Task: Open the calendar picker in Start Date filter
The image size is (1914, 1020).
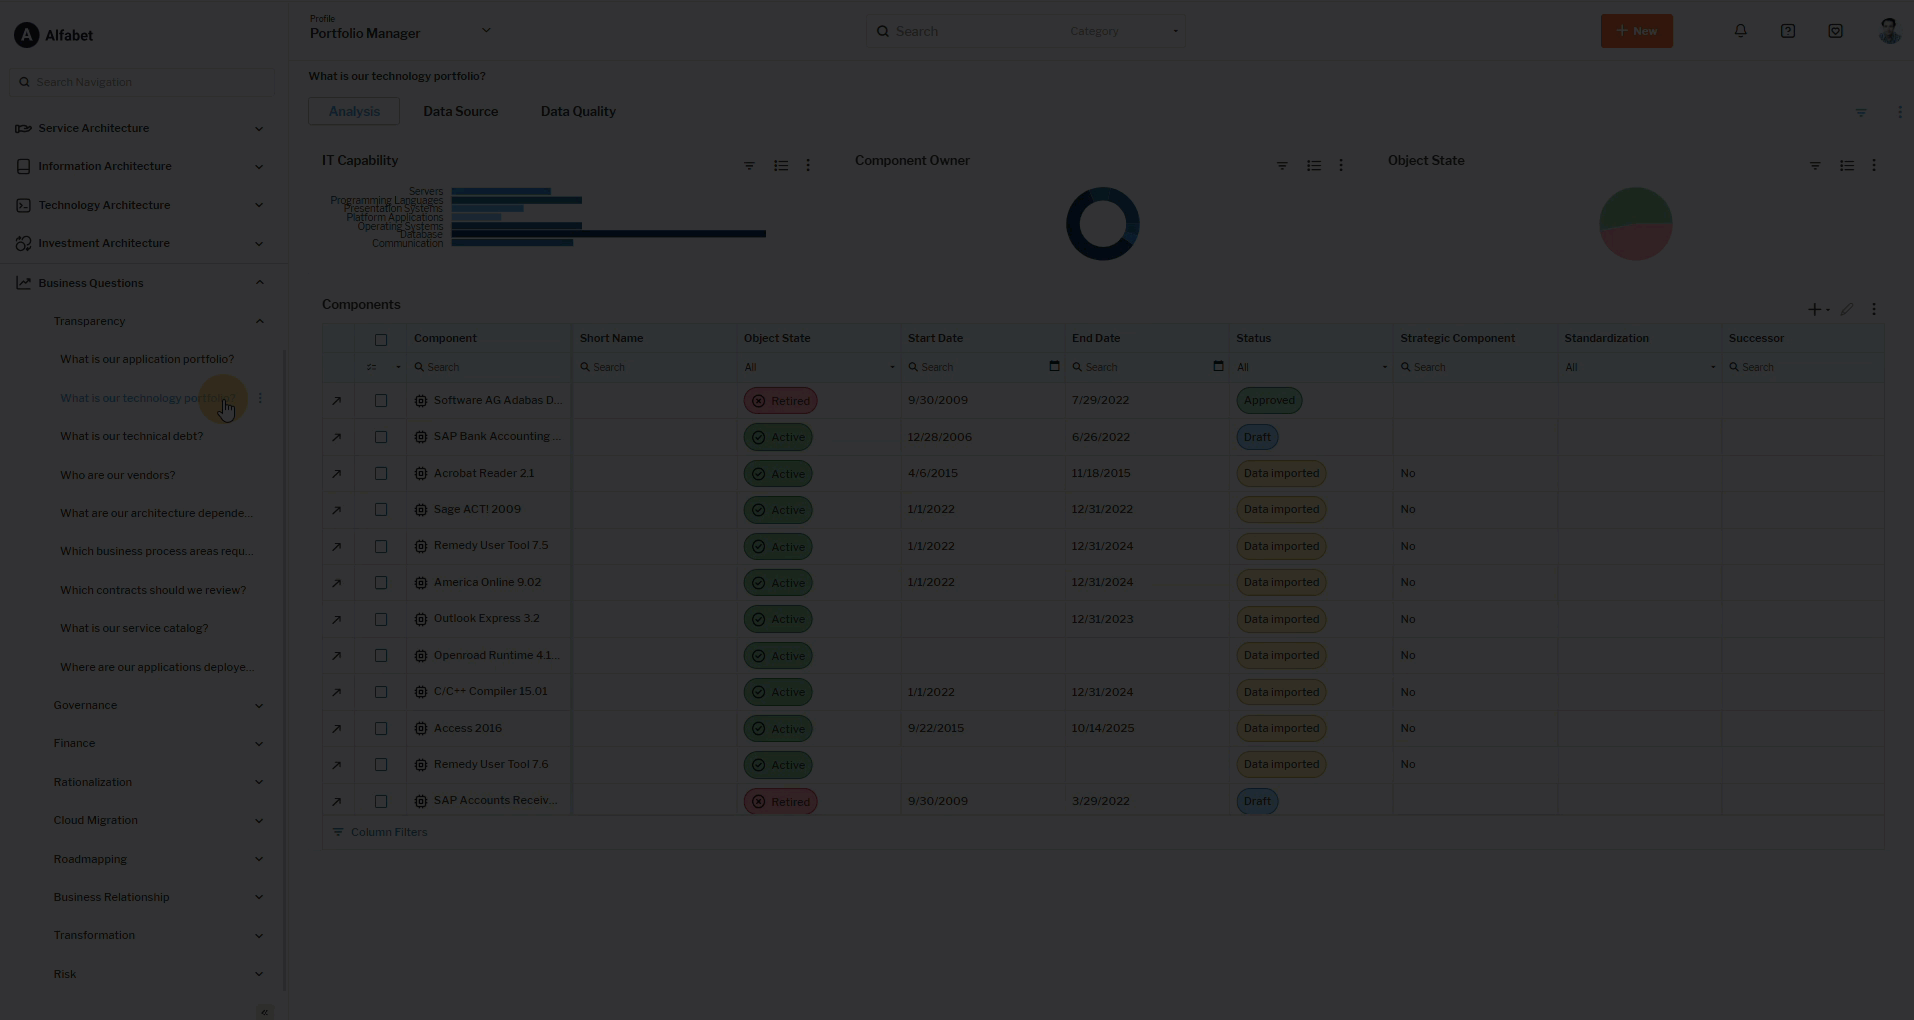Action: [1054, 367]
